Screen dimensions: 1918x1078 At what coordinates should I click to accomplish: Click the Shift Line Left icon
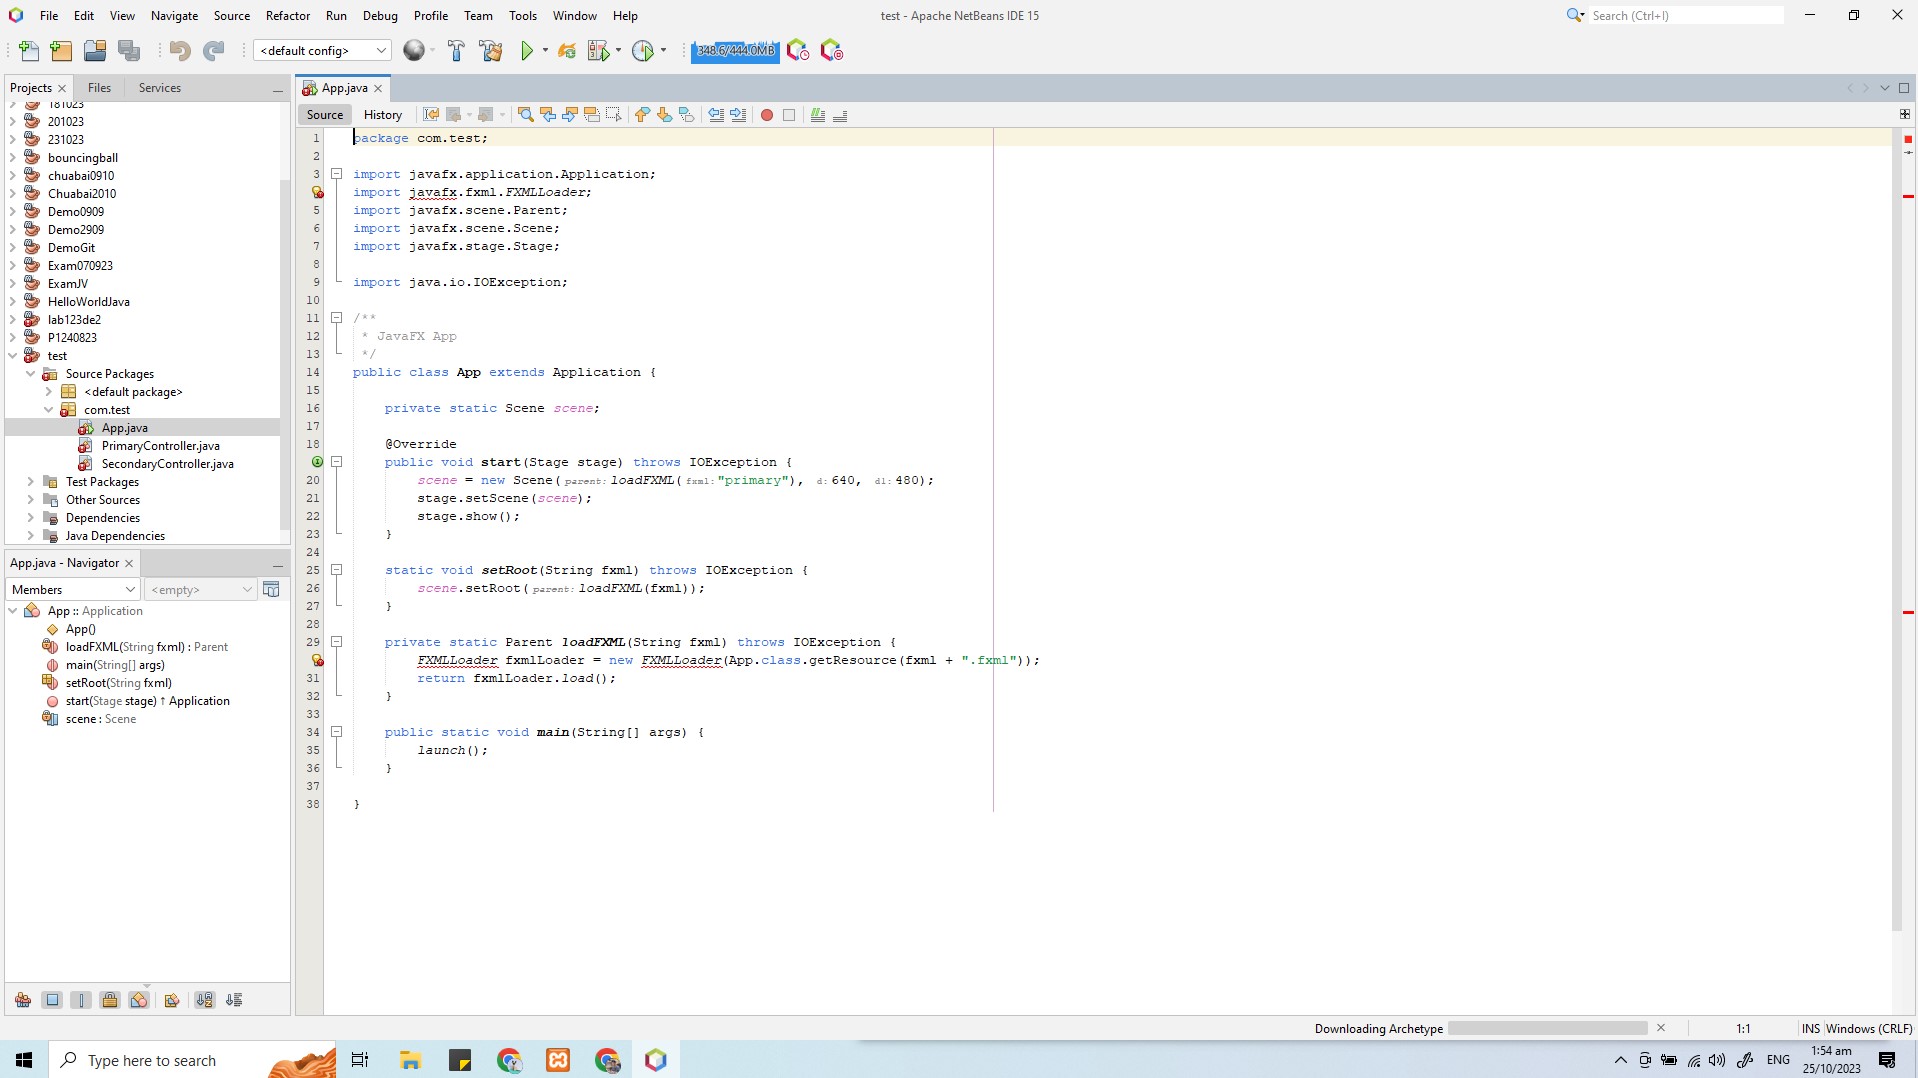pos(716,115)
